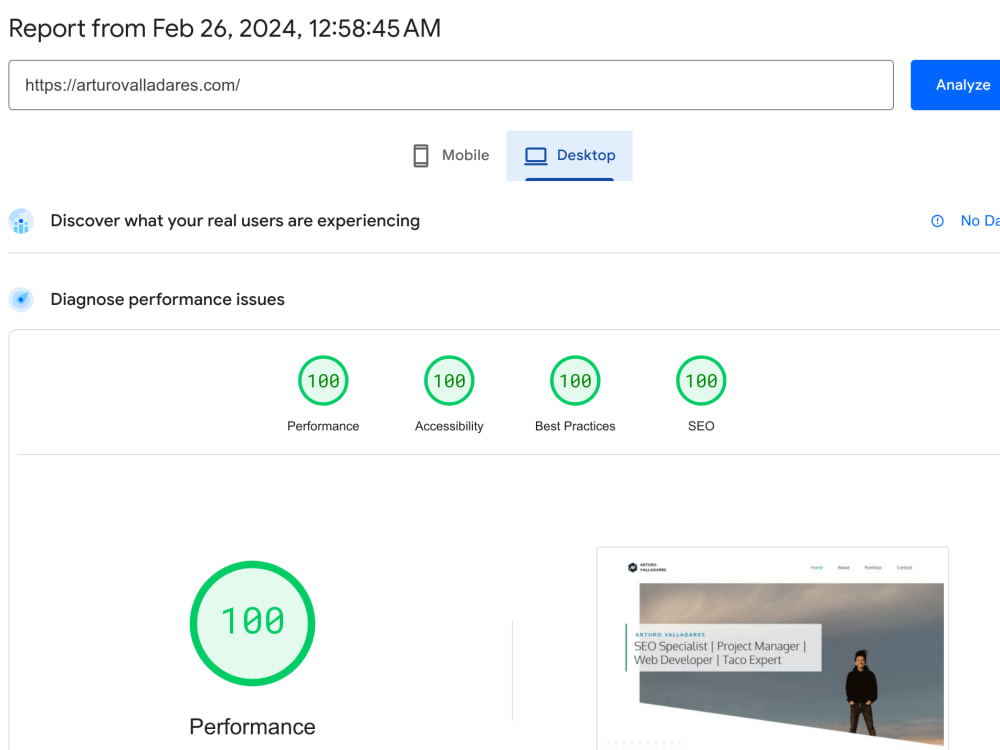Click the large Performance label below gauge
The width and height of the screenshot is (1000, 750).
click(253, 726)
